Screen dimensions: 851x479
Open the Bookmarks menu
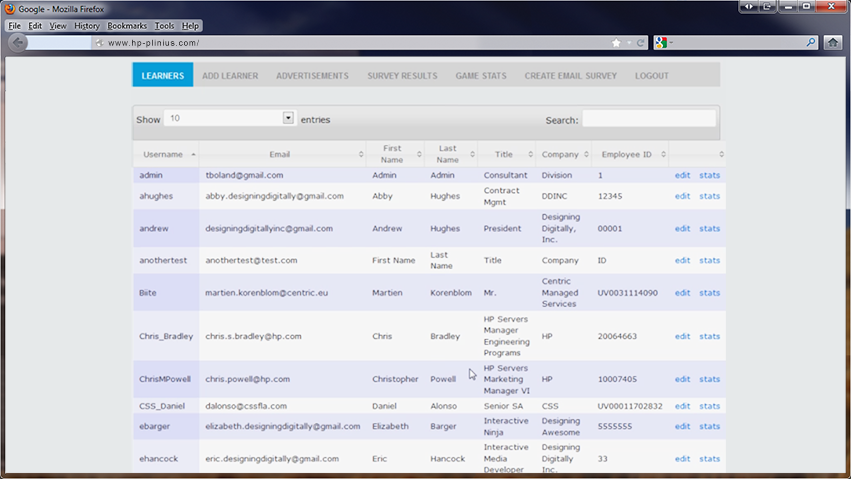(x=127, y=25)
